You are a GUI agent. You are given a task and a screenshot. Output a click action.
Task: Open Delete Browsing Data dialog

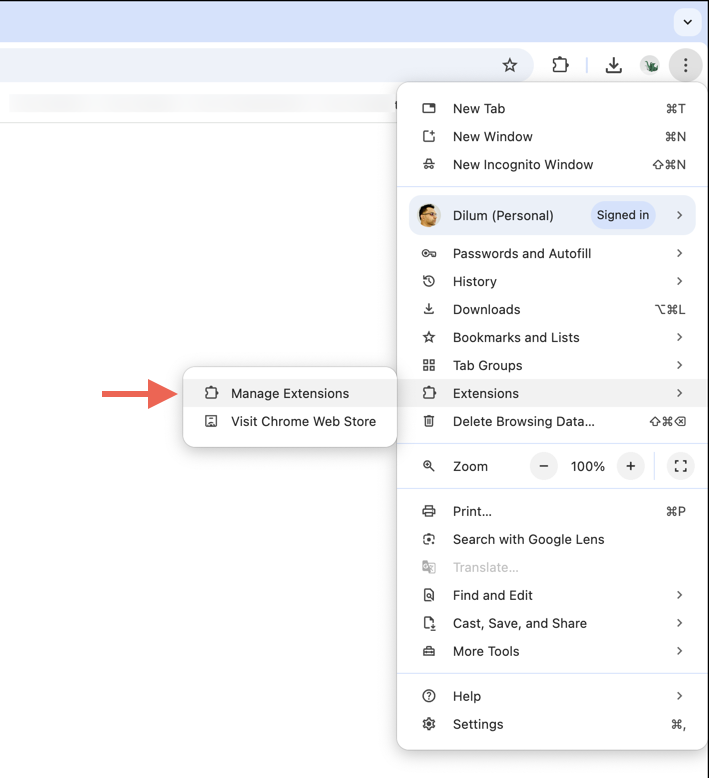point(523,421)
